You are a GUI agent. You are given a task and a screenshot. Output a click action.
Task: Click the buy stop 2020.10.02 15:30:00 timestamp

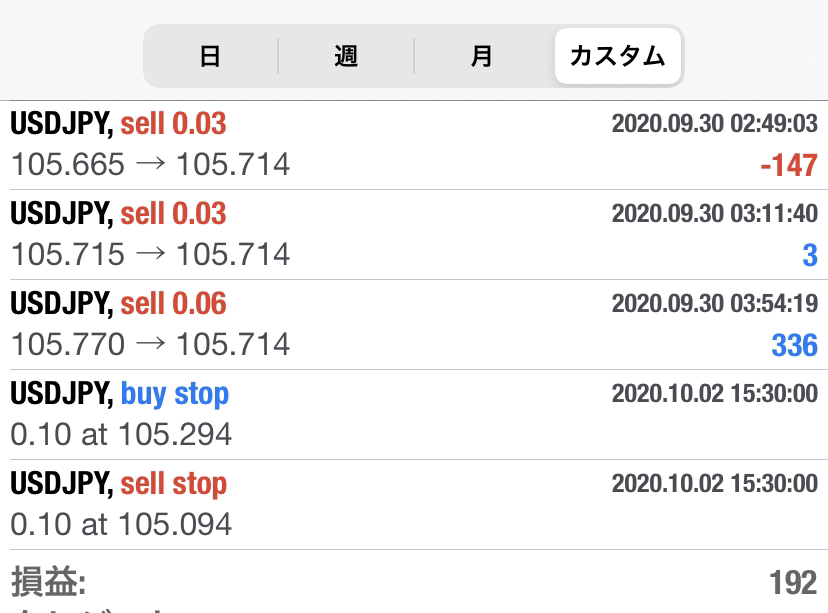(x=715, y=393)
